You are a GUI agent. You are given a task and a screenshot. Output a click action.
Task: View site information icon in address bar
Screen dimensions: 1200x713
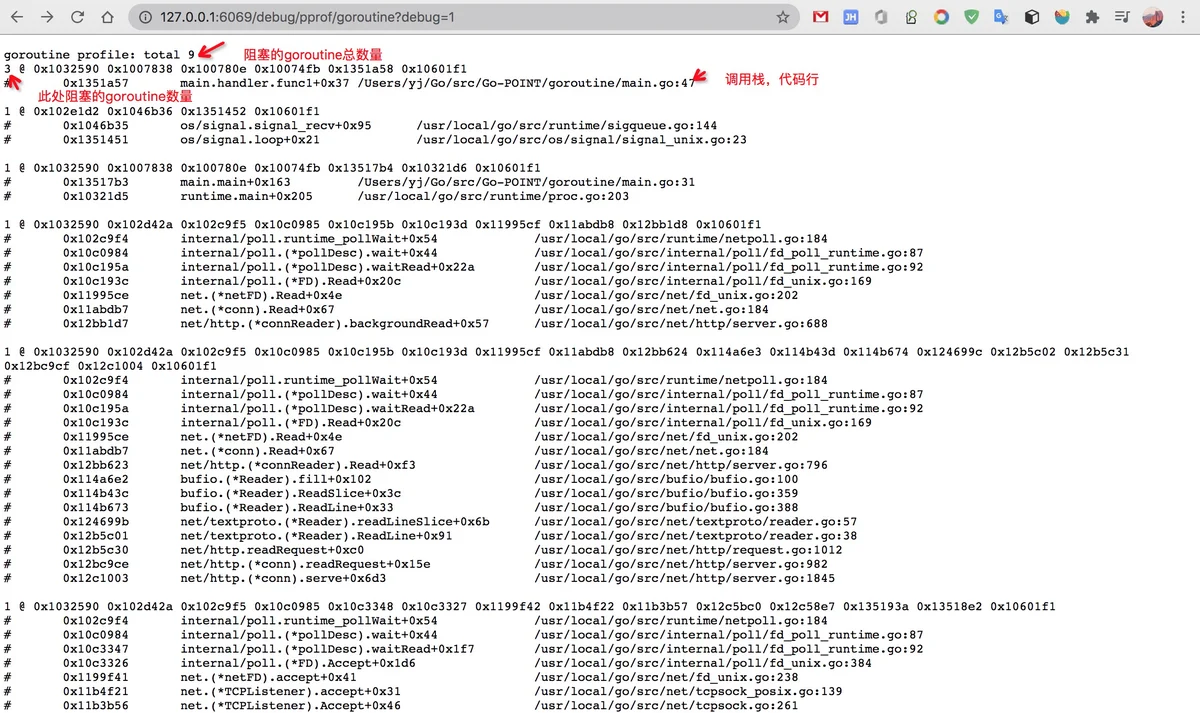(145, 17)
